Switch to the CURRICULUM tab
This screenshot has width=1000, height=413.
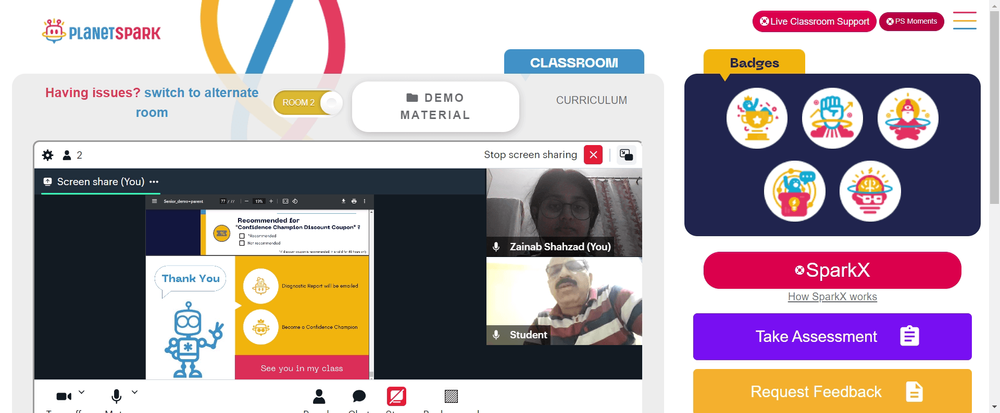[x=591, y=101]
